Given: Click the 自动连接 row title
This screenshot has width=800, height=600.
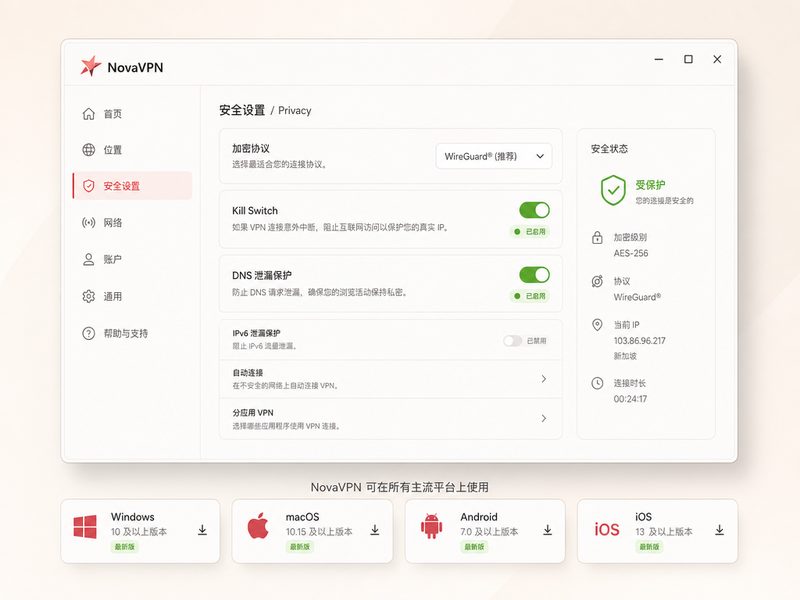Looking at the screenshot, I should [x=247, y=372].
